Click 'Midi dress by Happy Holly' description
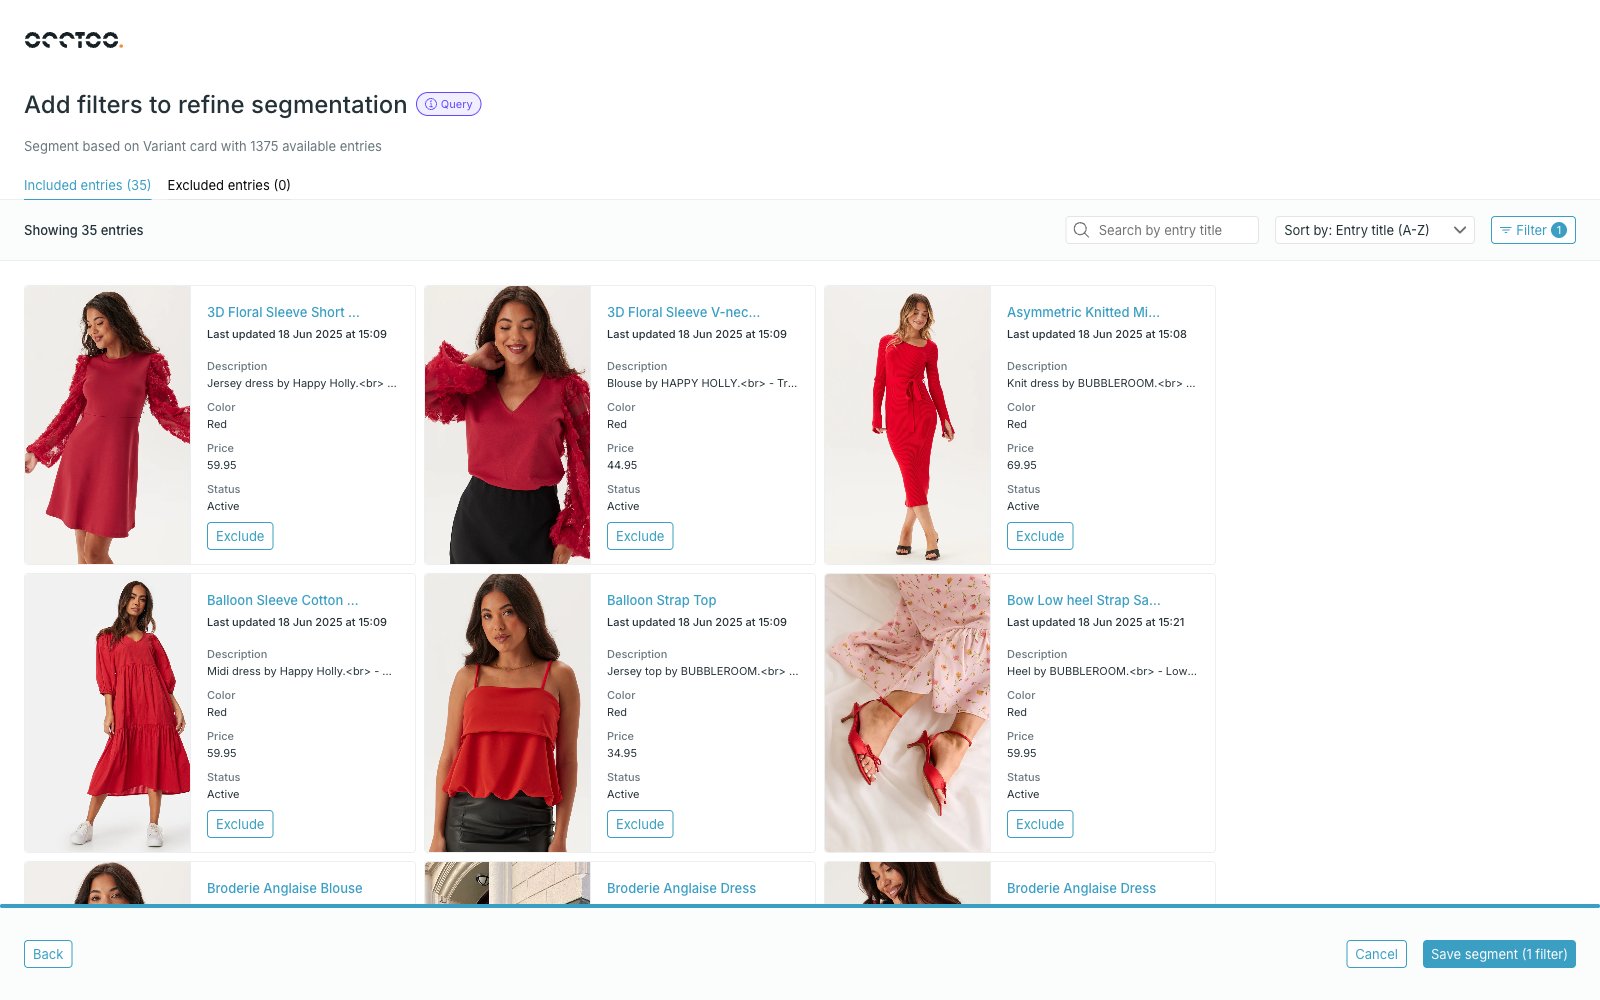Viewport: 1600px width, 1000px height. (x=299, y=671)
